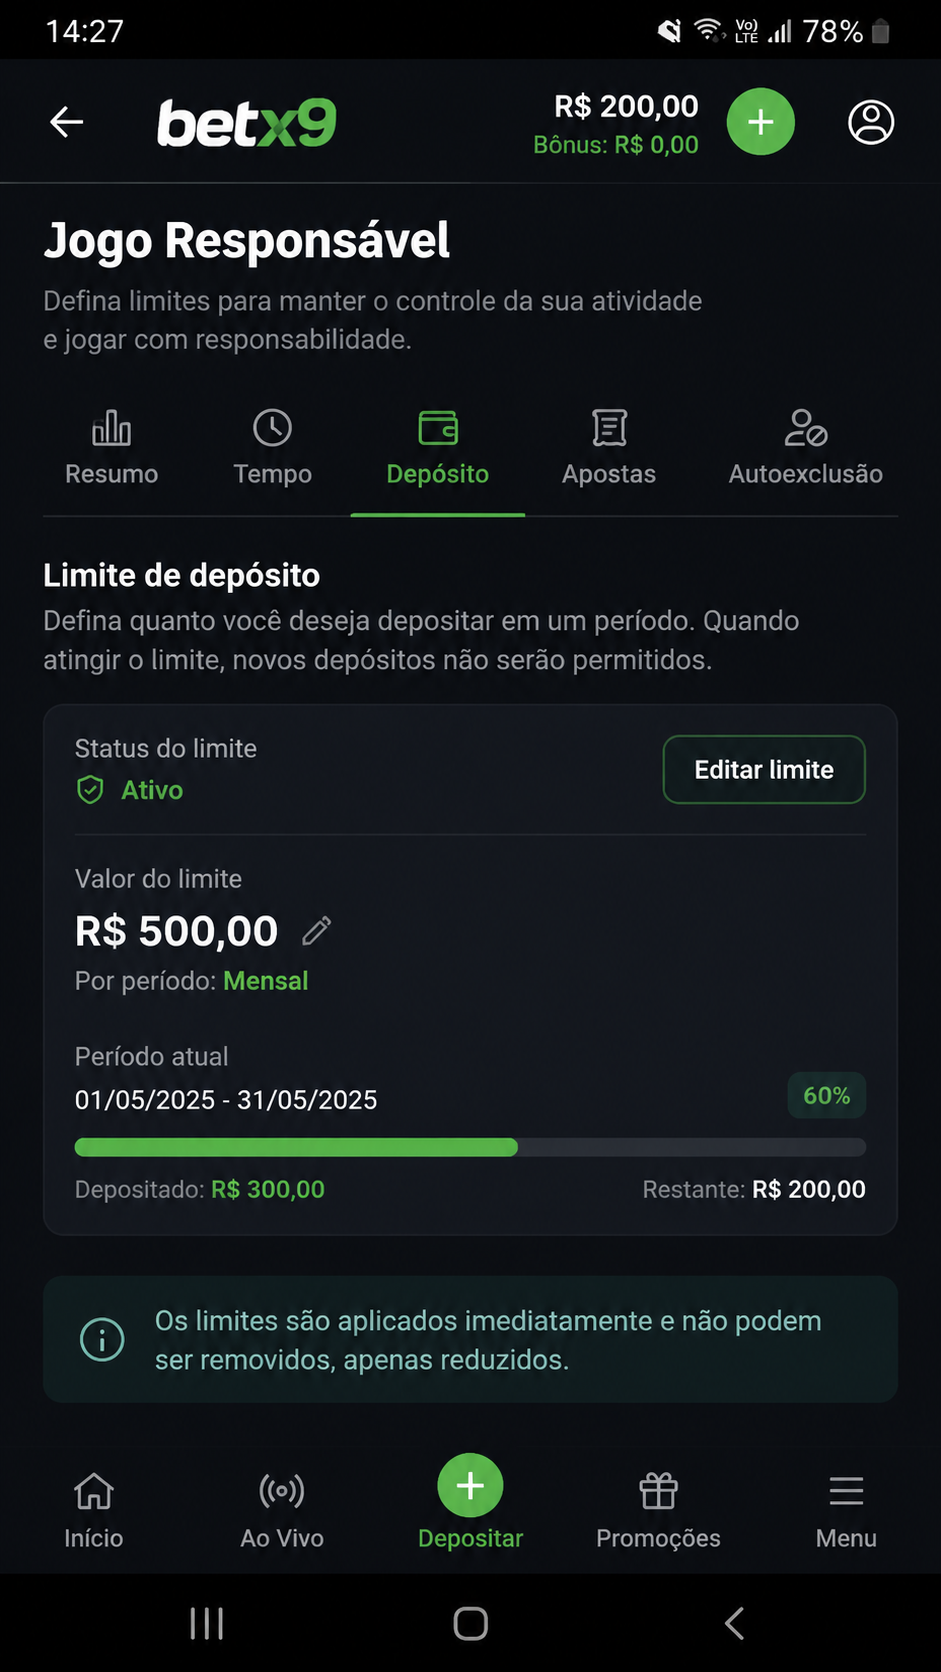This screenshot has height=1672, width=941.
Task: Tap the Android recent apps button
Action: (x=207, y=1623)
